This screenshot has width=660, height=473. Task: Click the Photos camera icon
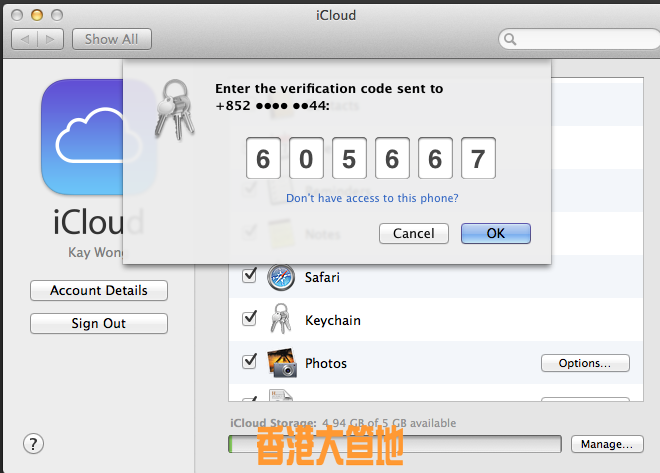coord(282,363)
